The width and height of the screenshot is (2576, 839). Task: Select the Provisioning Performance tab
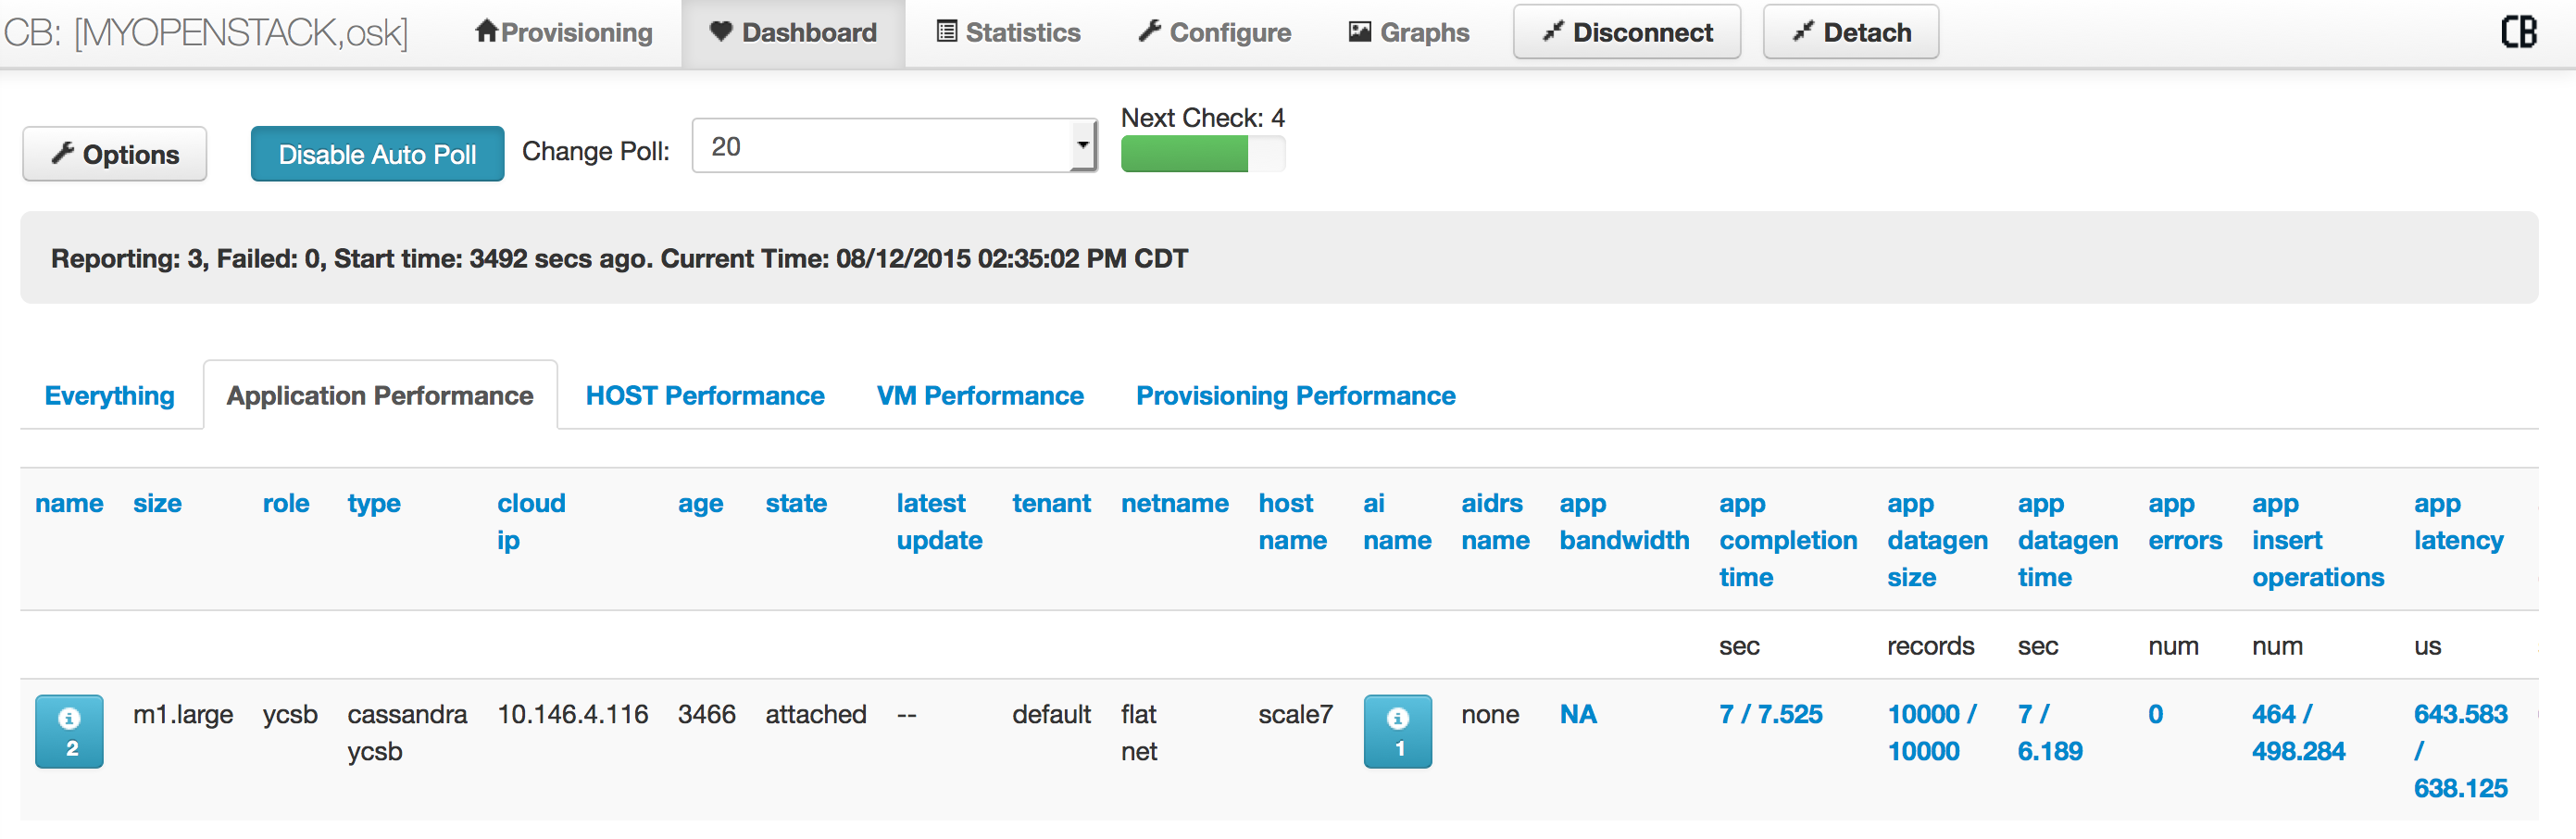click(1295, 396)
